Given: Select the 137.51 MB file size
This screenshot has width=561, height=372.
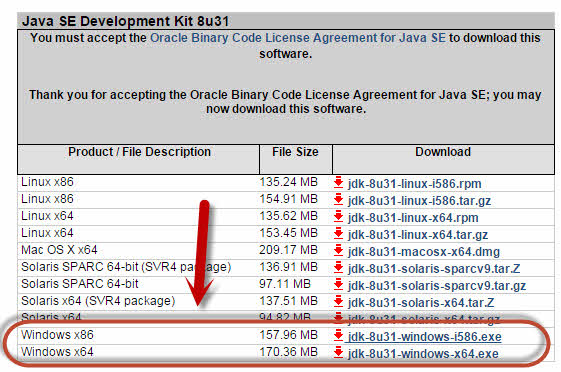Looking at the screenshot, I should tap(288, 301).
